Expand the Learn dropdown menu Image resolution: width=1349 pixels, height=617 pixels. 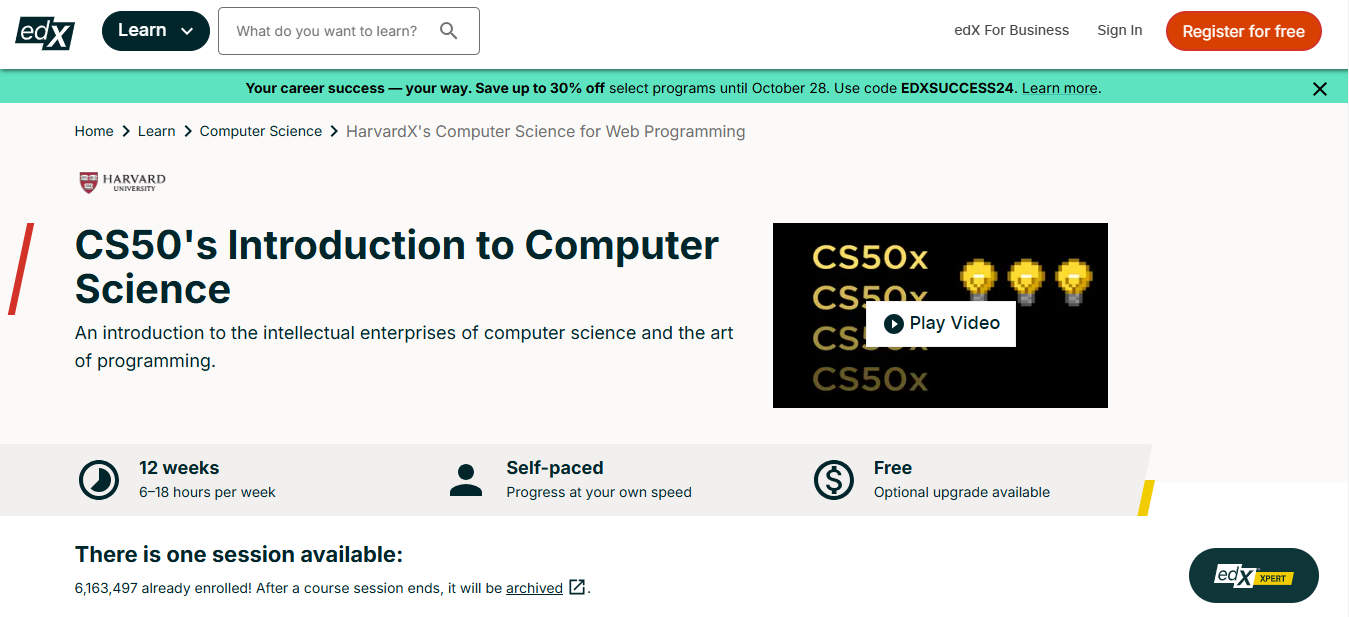156,31
